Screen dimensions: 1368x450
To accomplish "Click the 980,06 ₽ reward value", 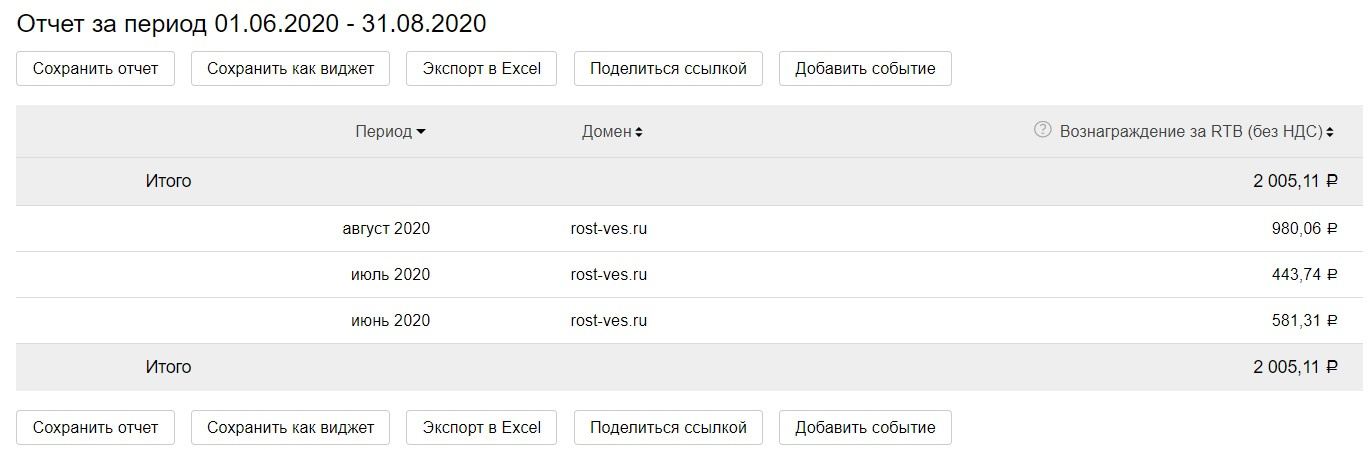I will [x=1304, y=229].
